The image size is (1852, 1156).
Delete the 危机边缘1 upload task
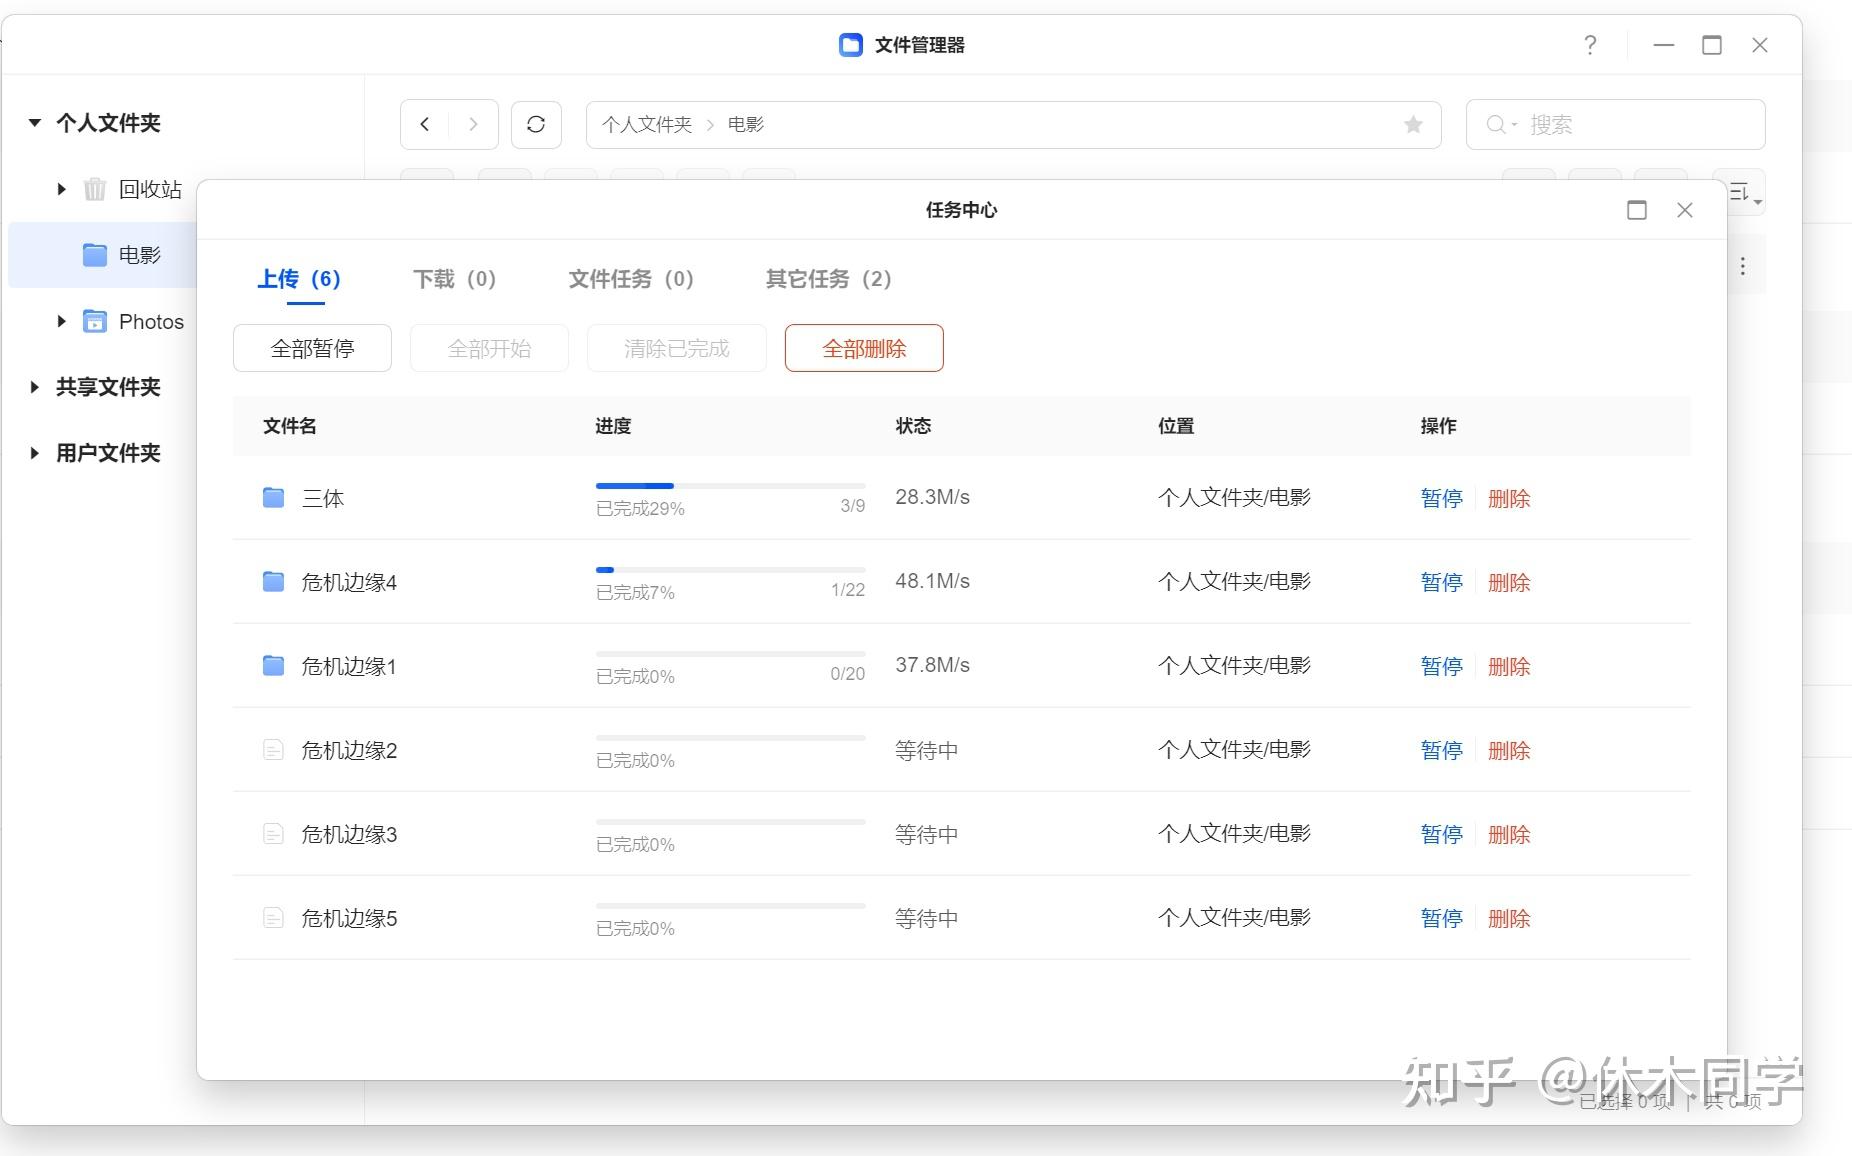tap(1509, 666)
